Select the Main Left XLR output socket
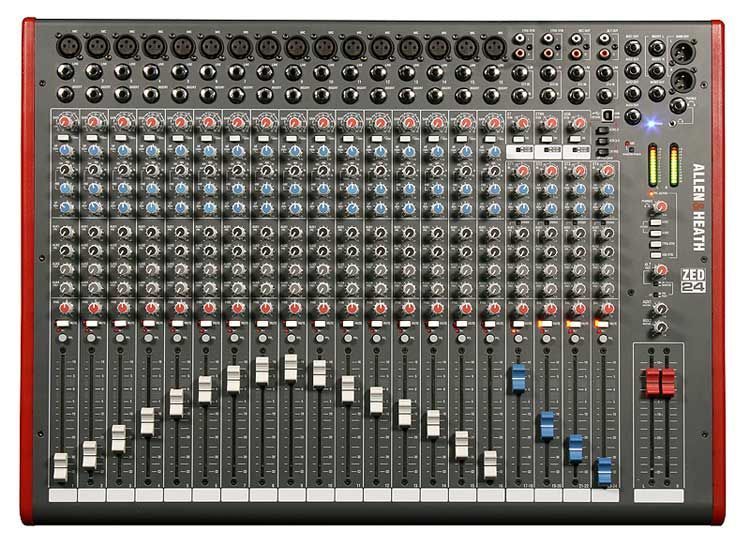 pyautogui.click(x=683, y=51)
